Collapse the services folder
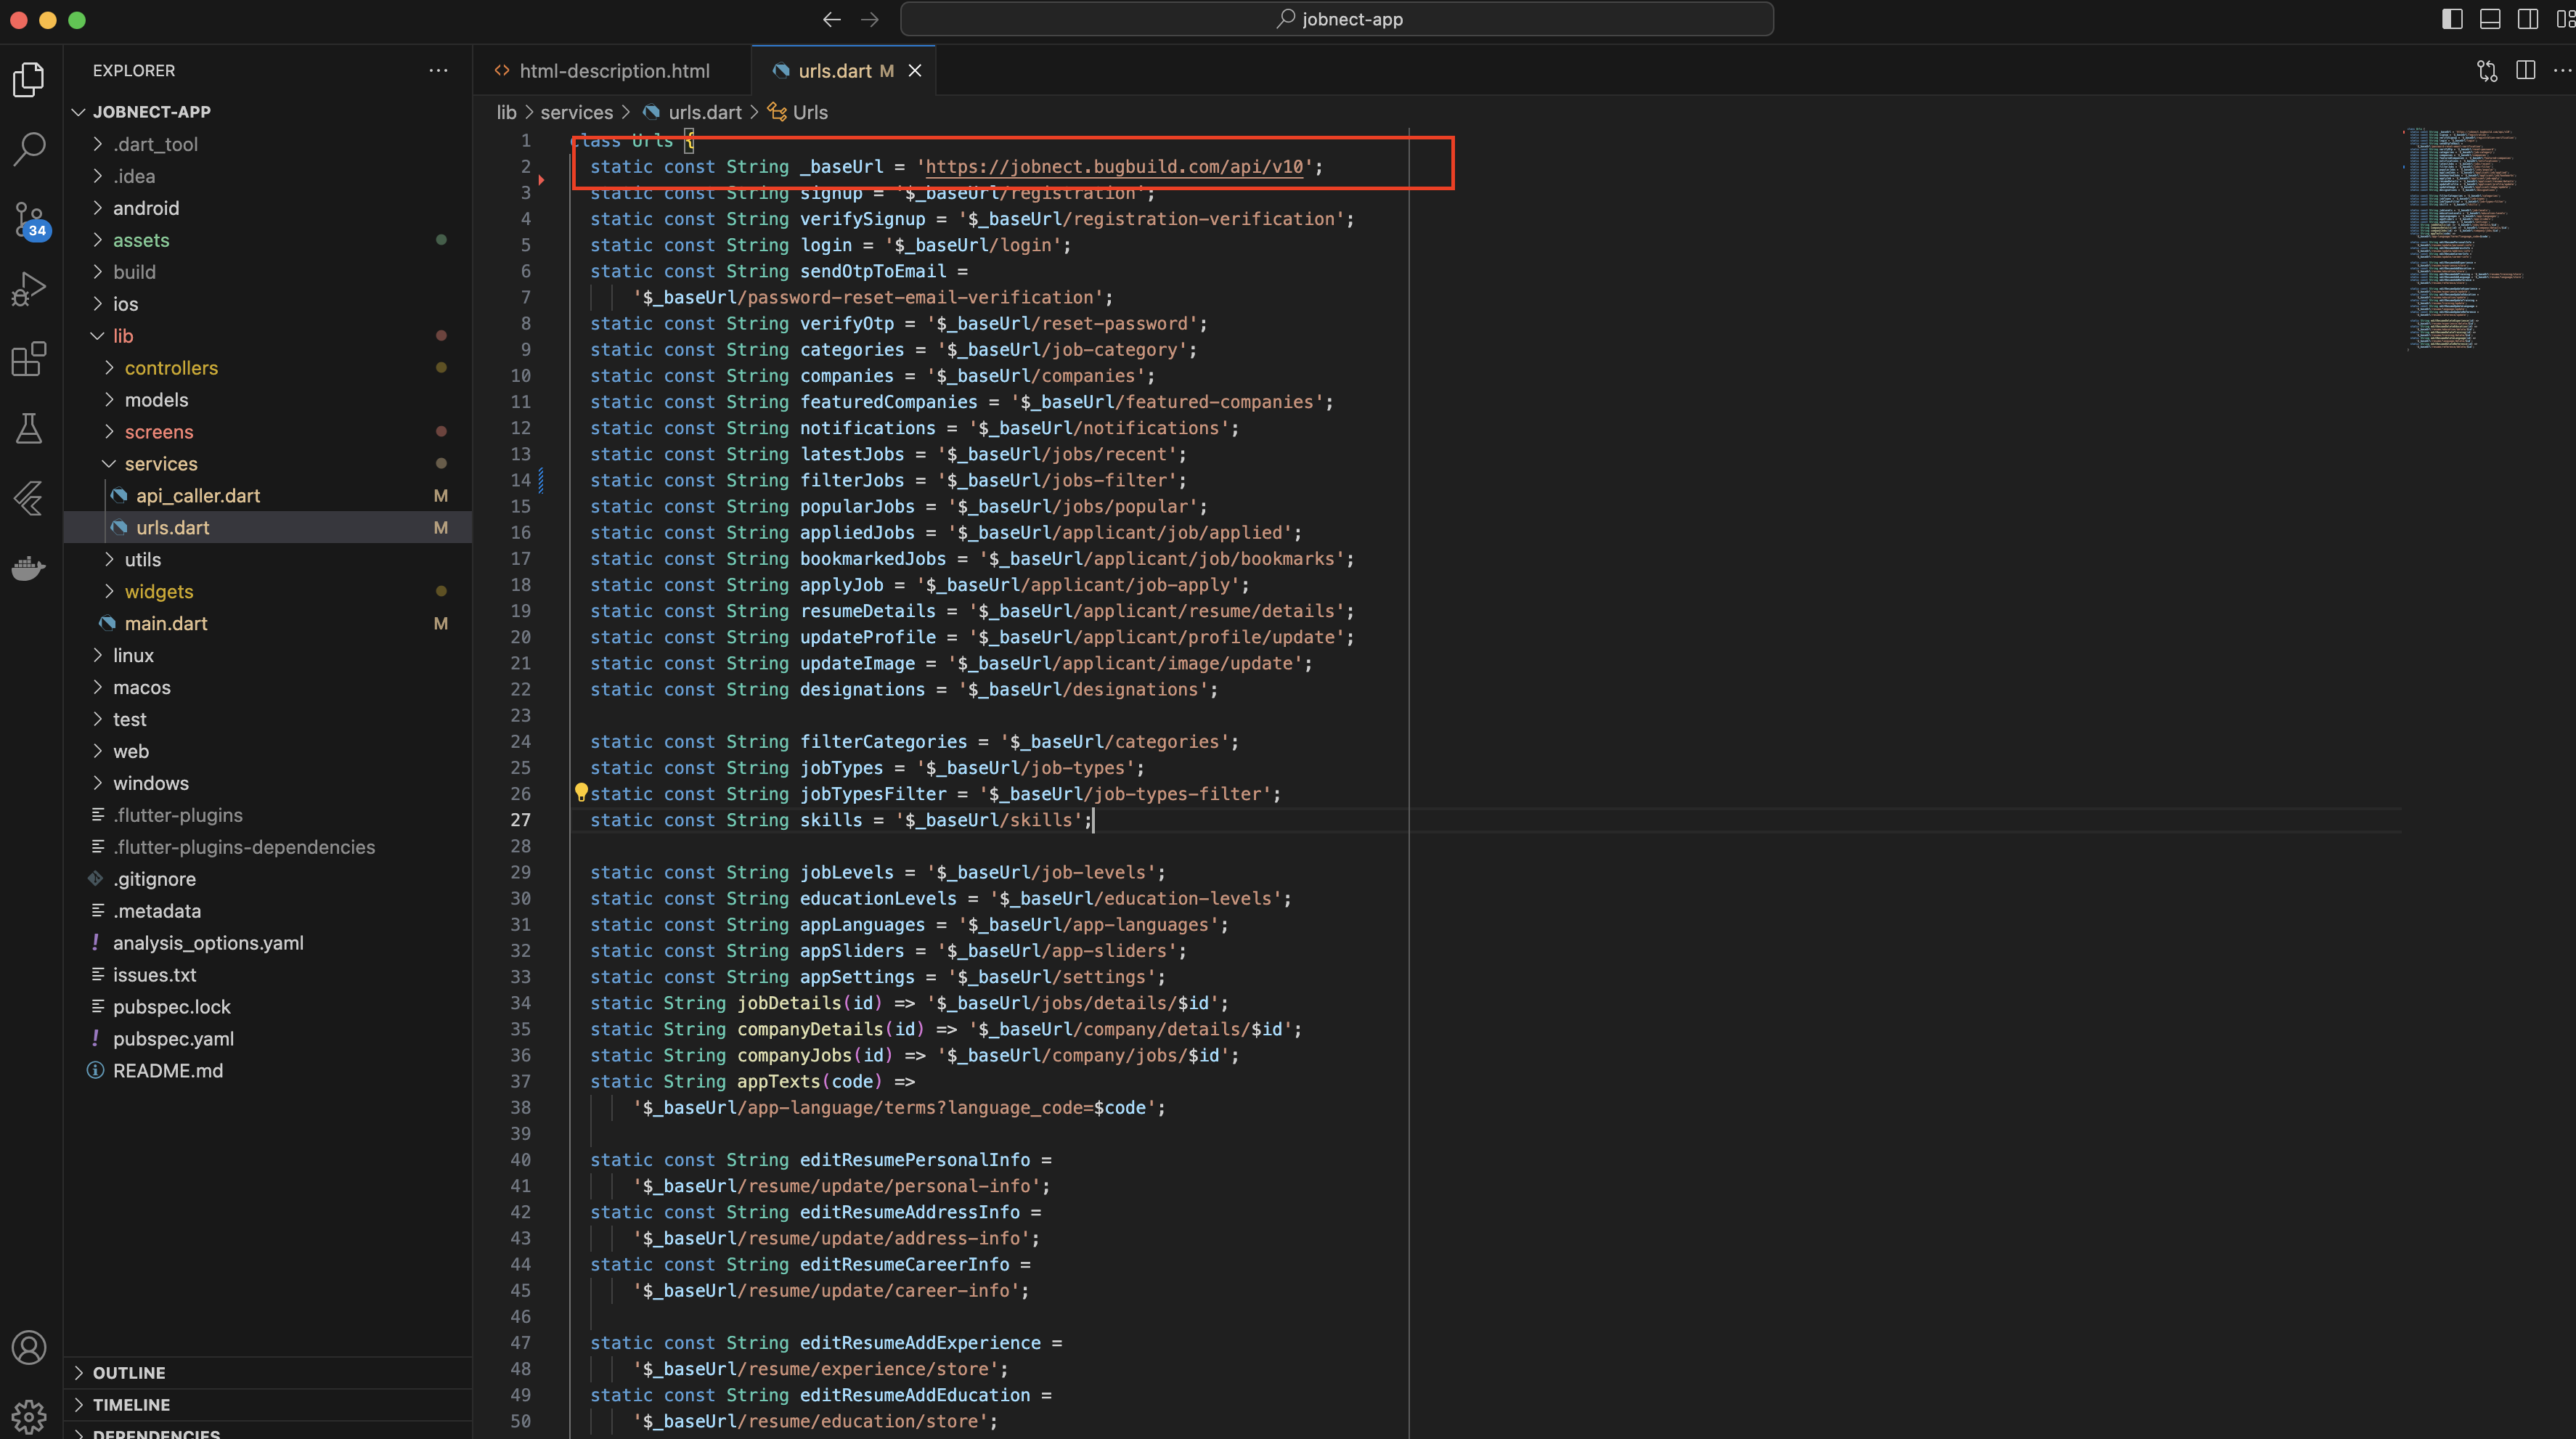This screenshot has width=2576, height=1439. pos(160,464)
